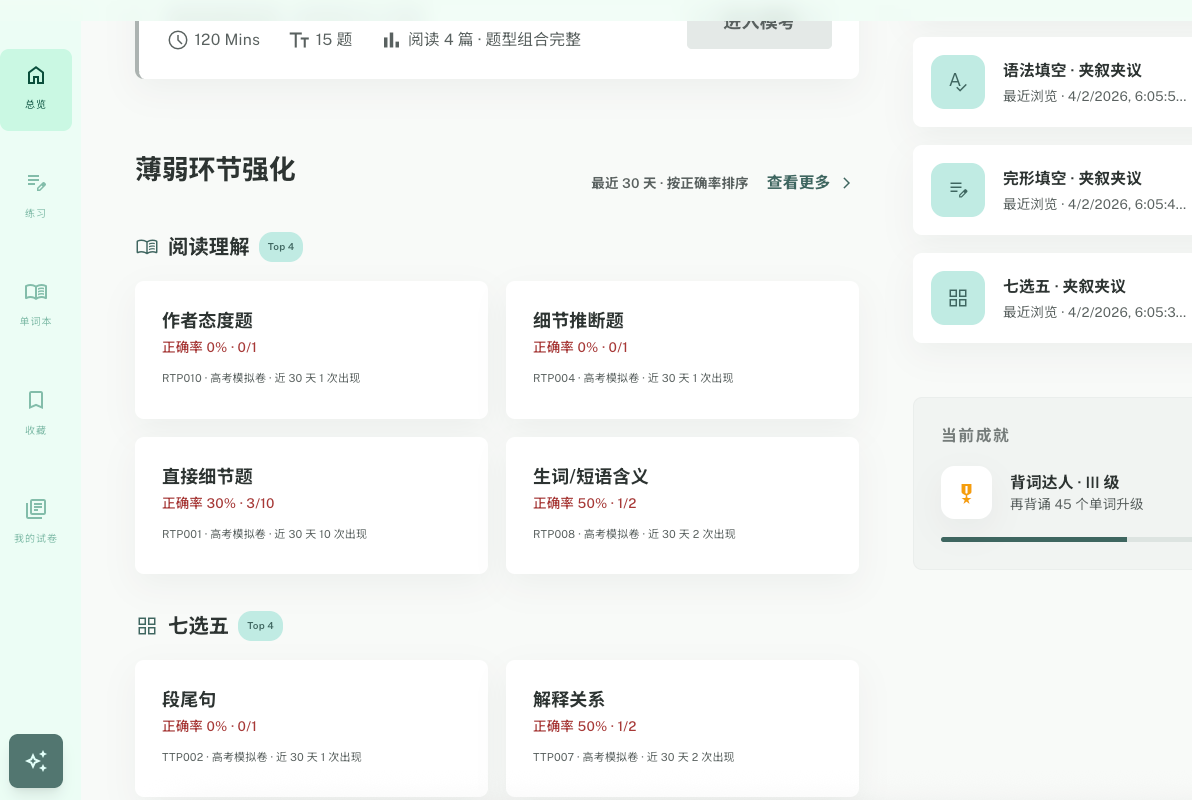Select the 单词本 sidebar label
Image resolution: width=1192 pixels, height=800 pixels.
pyautogui.click(x=36, y=322)
